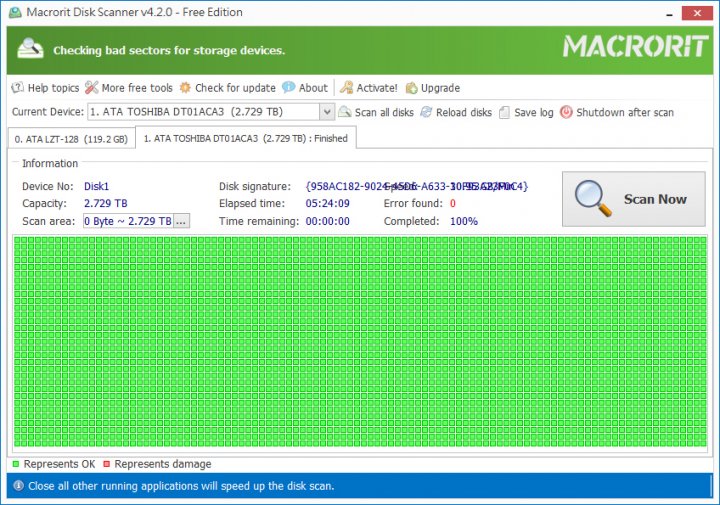
Task: Click Upgrade box icon
Action: tap(411, 88)
